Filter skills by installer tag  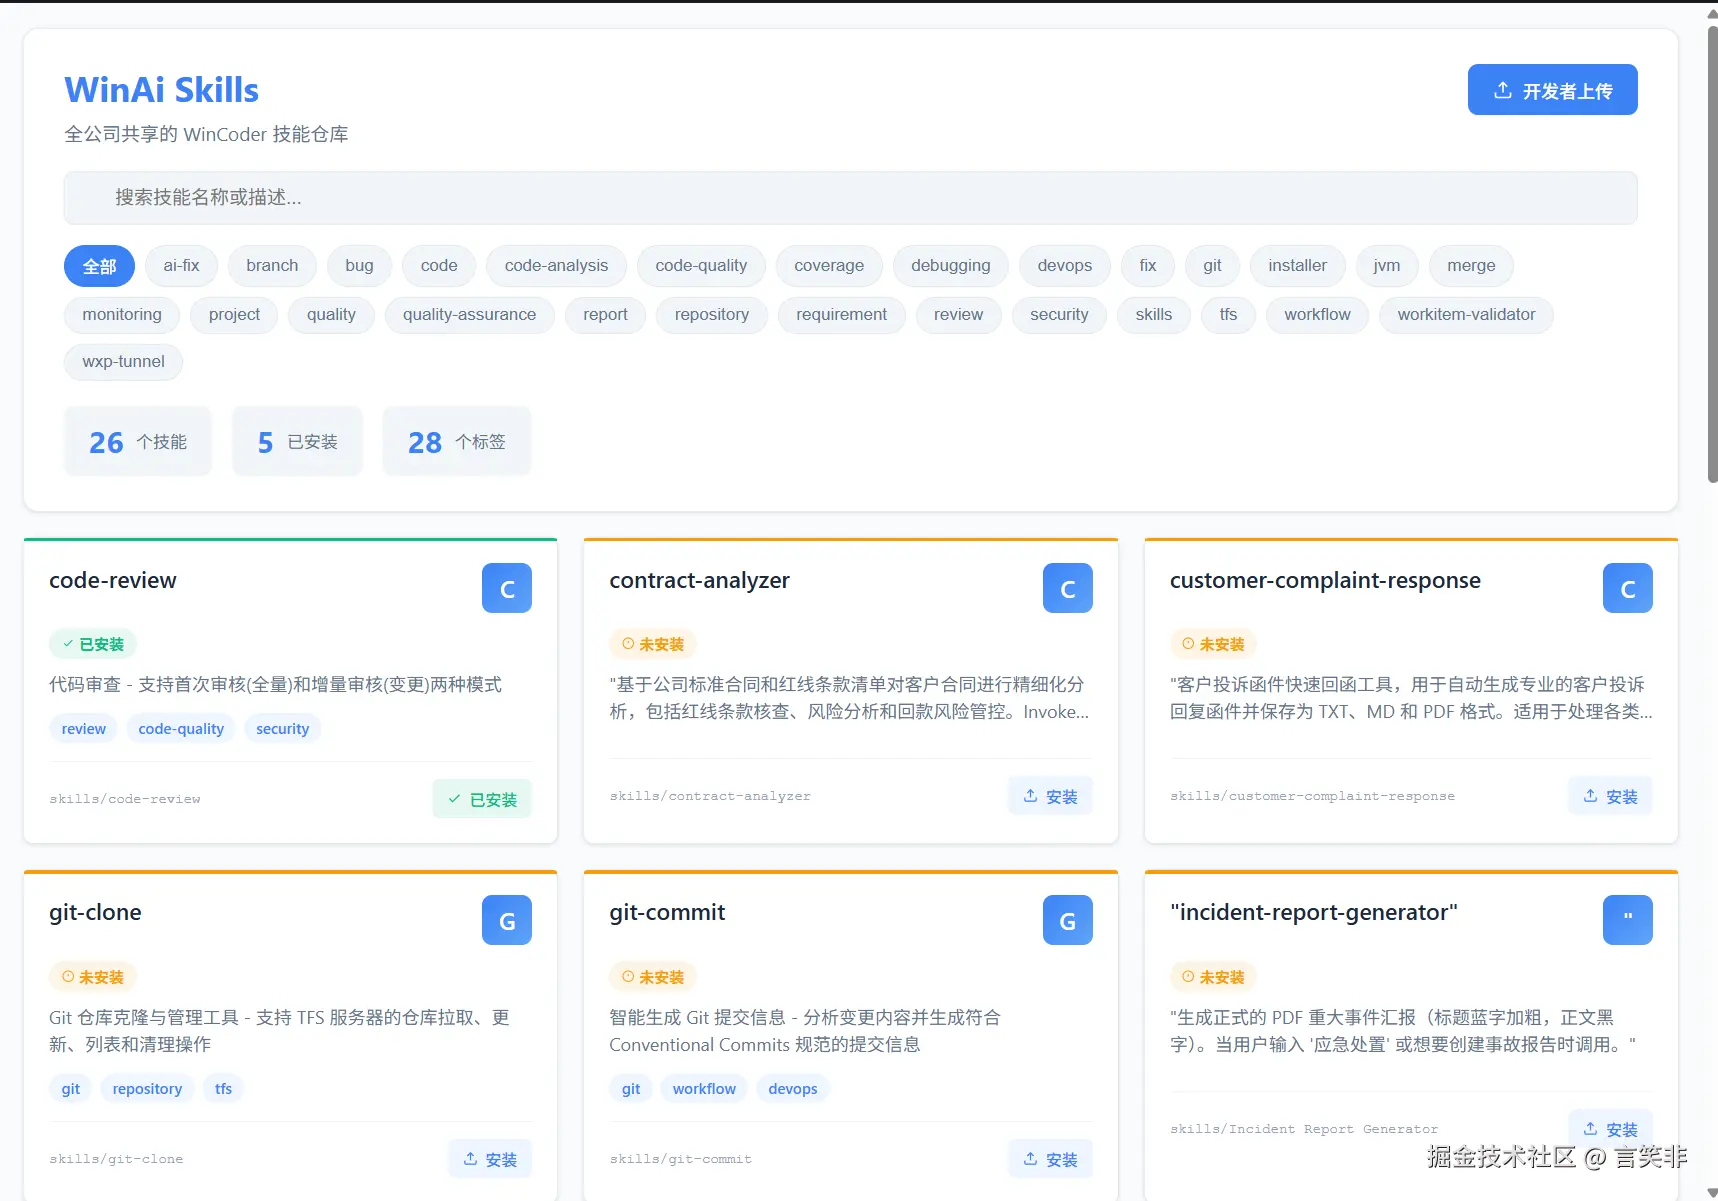[x=1298, y=266]
